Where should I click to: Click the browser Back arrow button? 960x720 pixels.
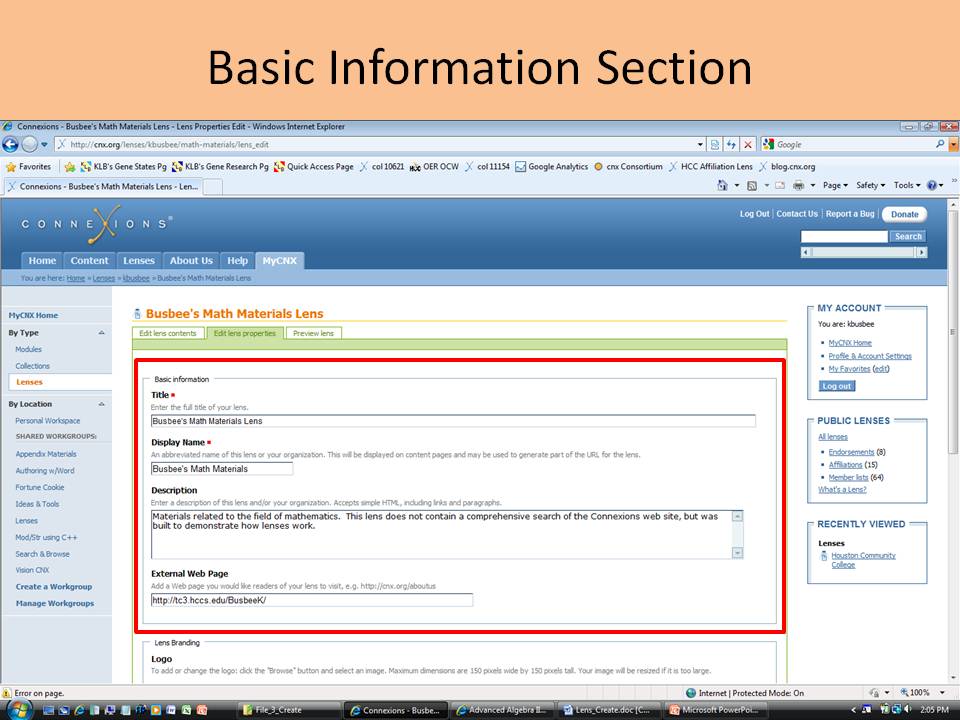12,145
